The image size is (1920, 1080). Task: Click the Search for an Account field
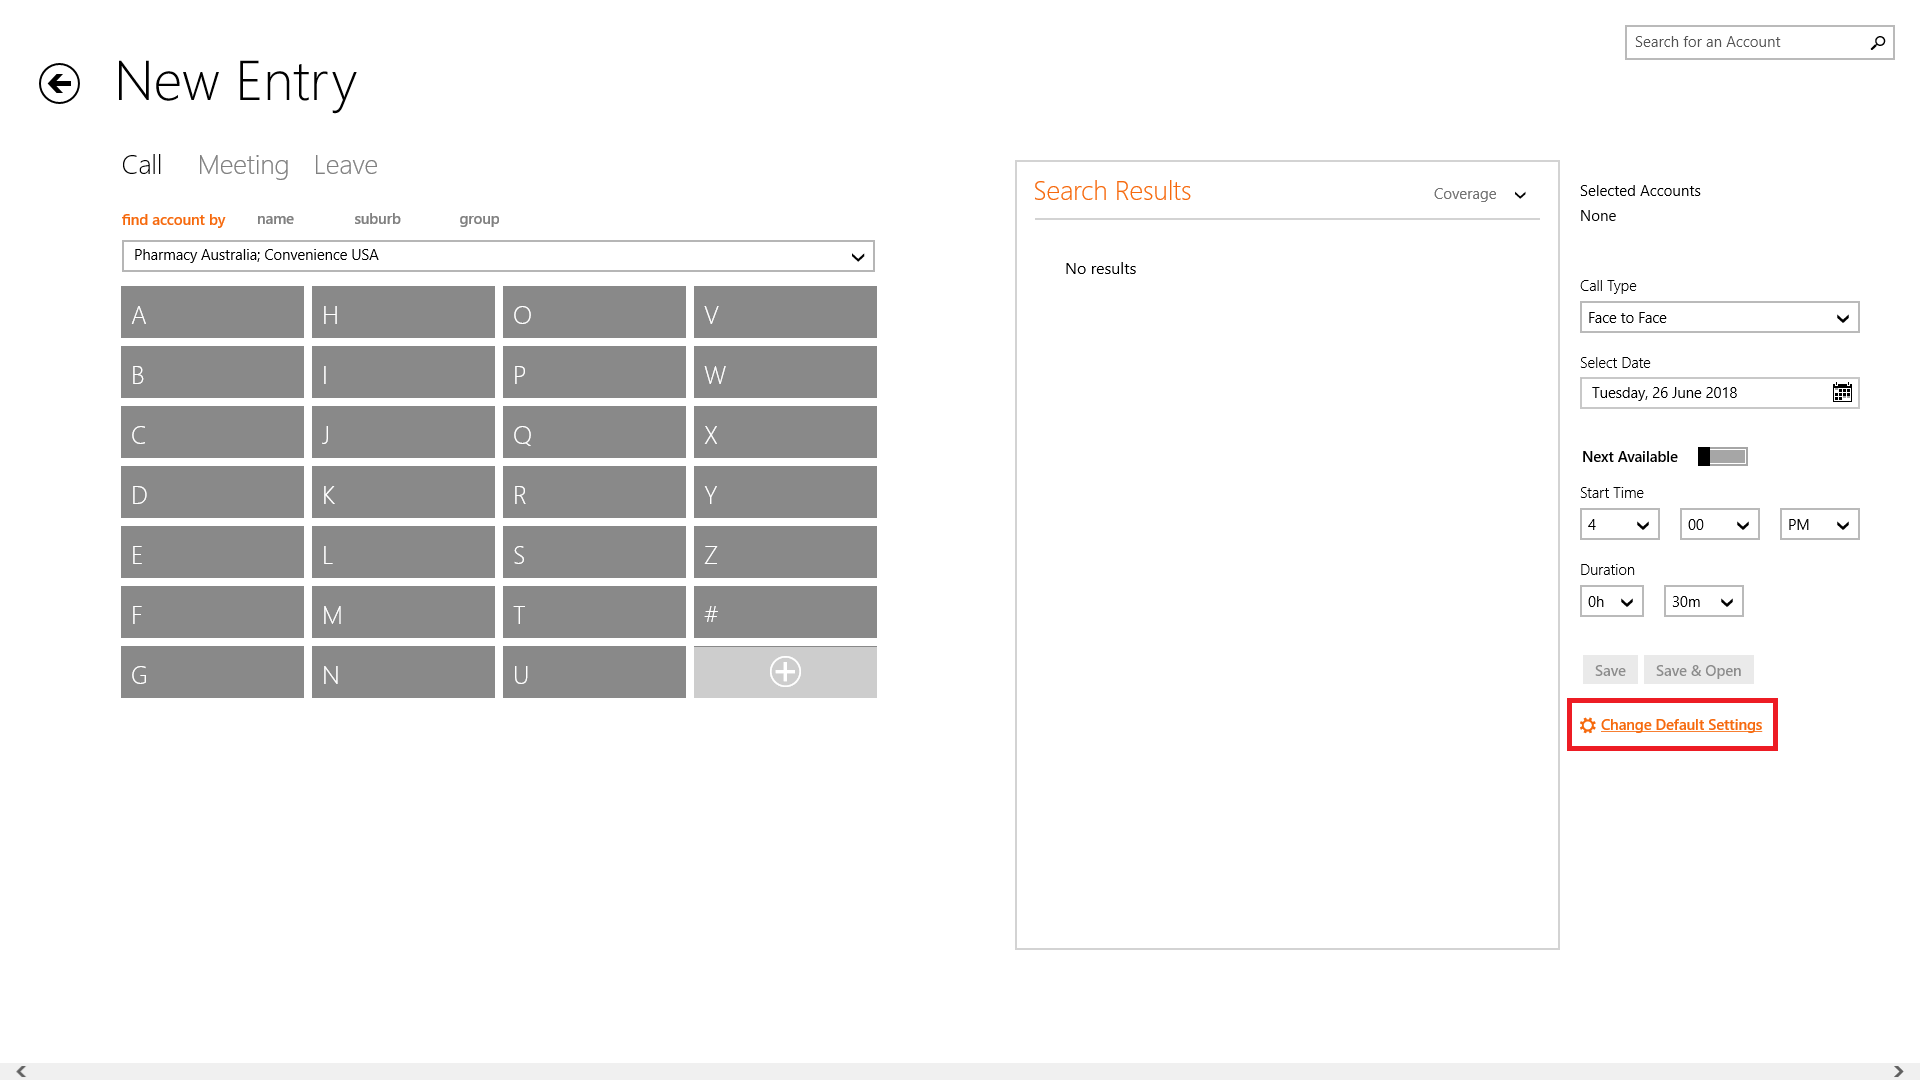pyautogui.click(x=1745, y=42)
